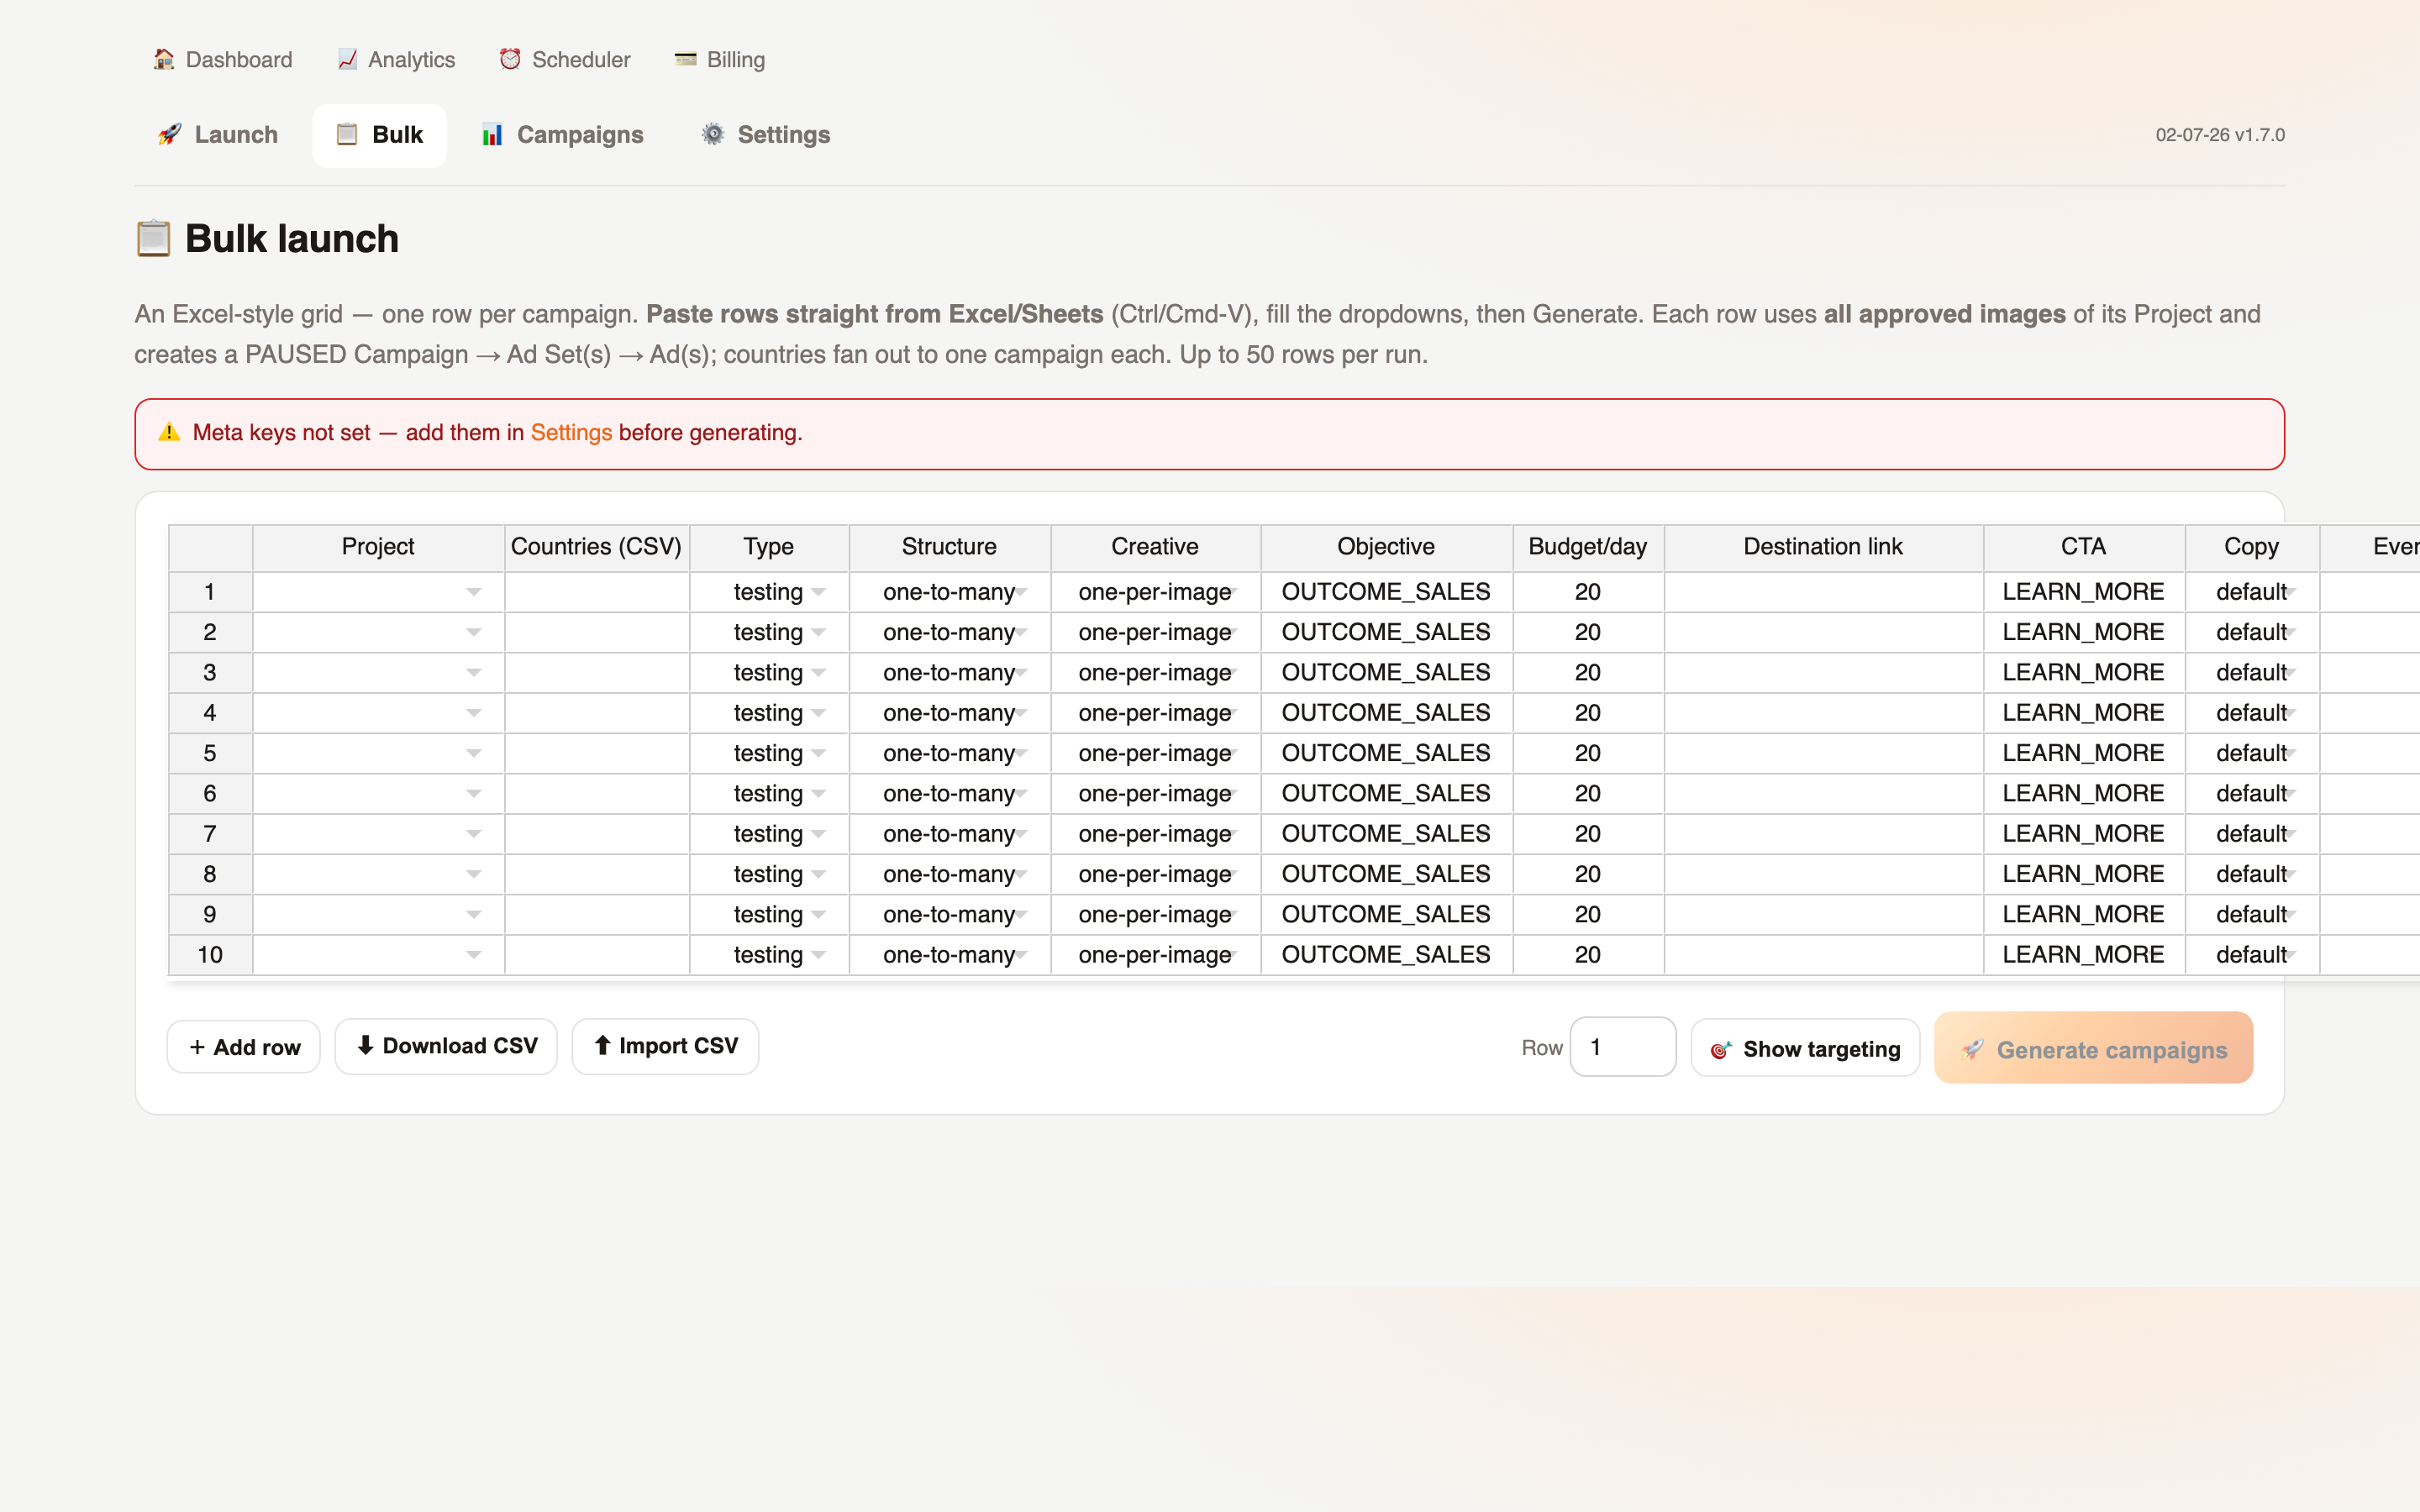2420x1512 pixels.
Task: Select the Countries (CSV) cell in row 6
Action: [x=597, y=794]
